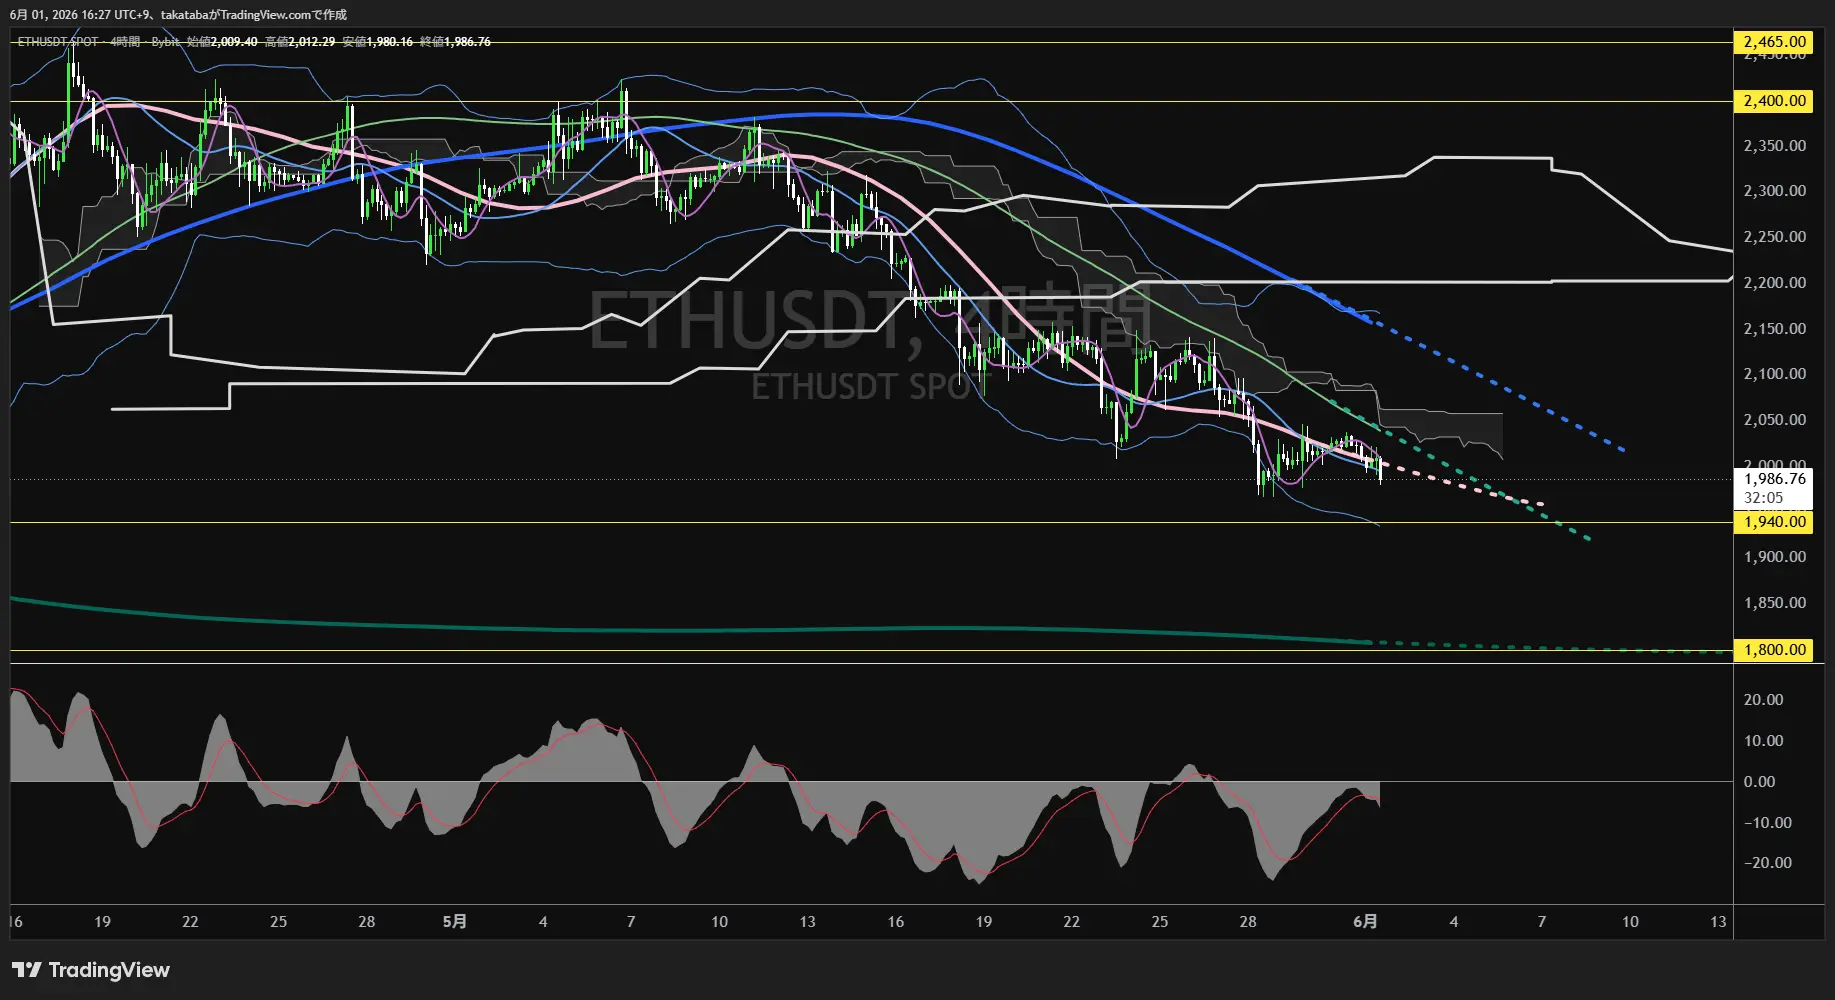Click the date 28 just before 5月

point(367,922)
